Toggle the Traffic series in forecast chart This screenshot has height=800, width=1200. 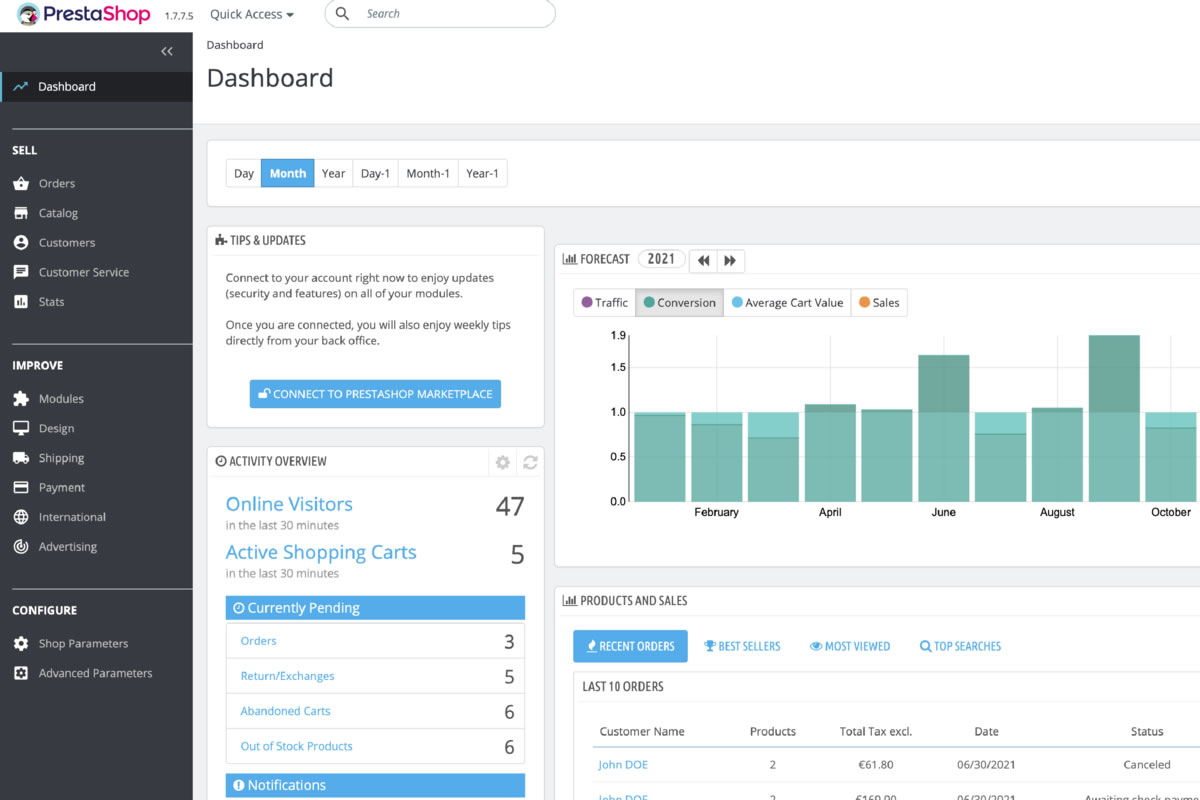(x=604, y=303)
